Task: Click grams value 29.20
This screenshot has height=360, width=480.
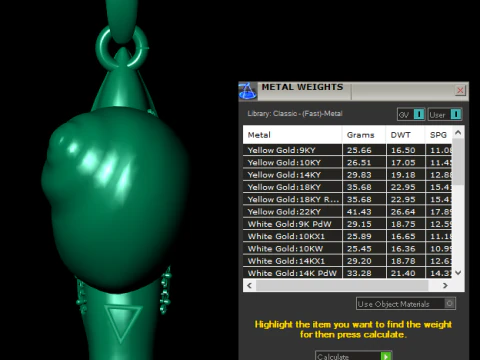Action: pyautogui.click(x=359, y=261)
